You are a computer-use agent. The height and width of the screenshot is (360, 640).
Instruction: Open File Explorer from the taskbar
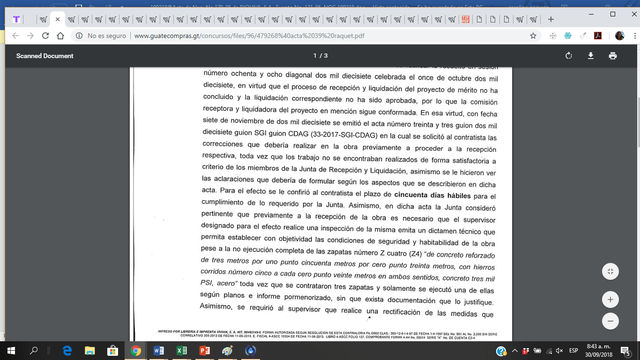(90, 351)
